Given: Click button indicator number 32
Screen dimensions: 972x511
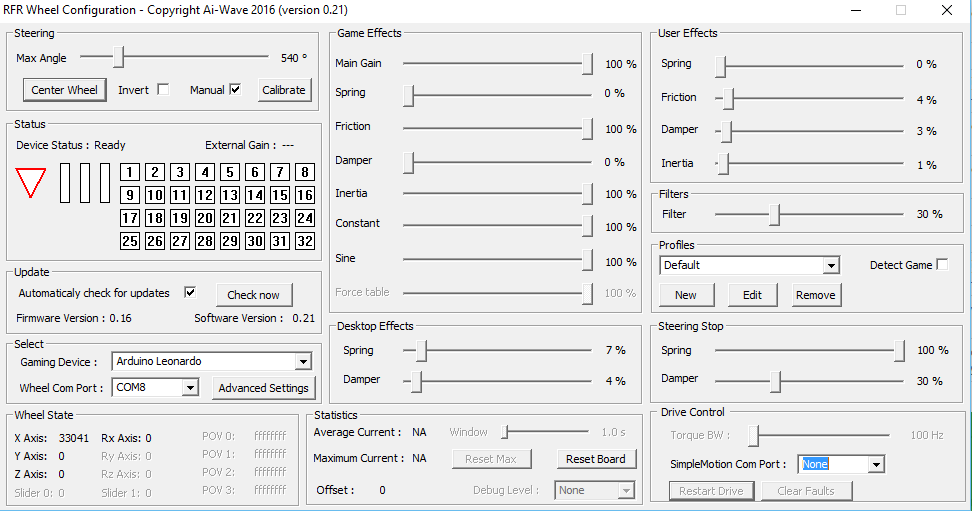Looking at the screenshot, I should (304, 241).
